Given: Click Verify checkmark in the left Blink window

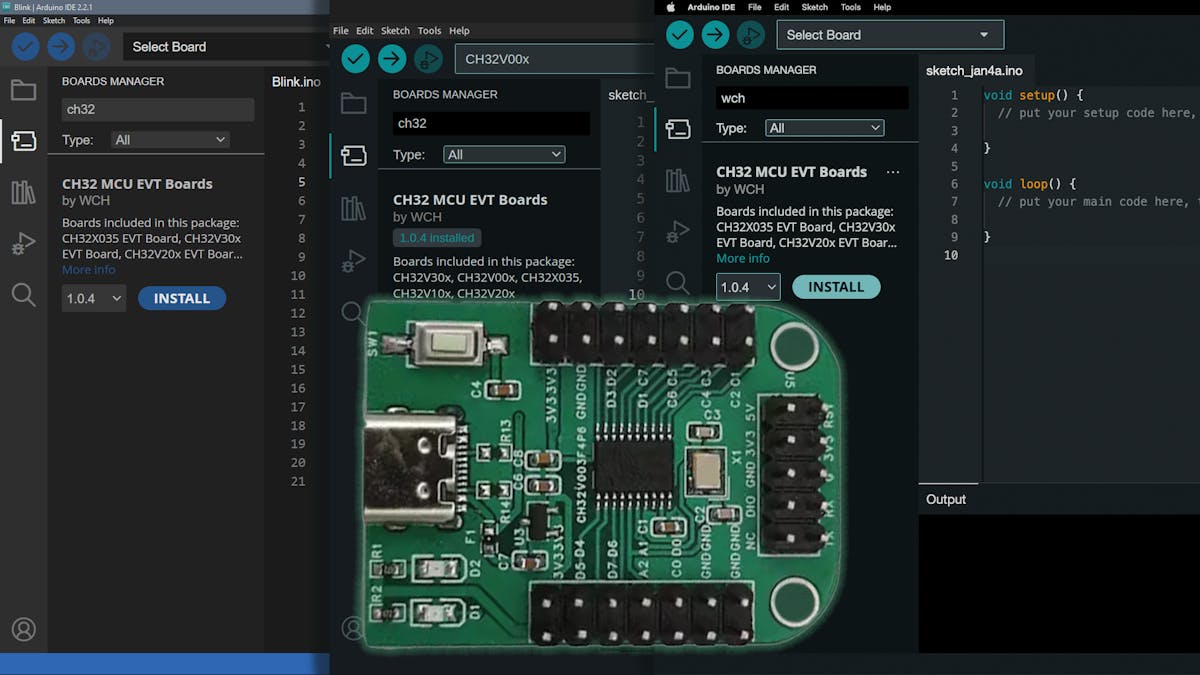Looking at the screenshot, I should pyautogui.click(x=25, y=46).
